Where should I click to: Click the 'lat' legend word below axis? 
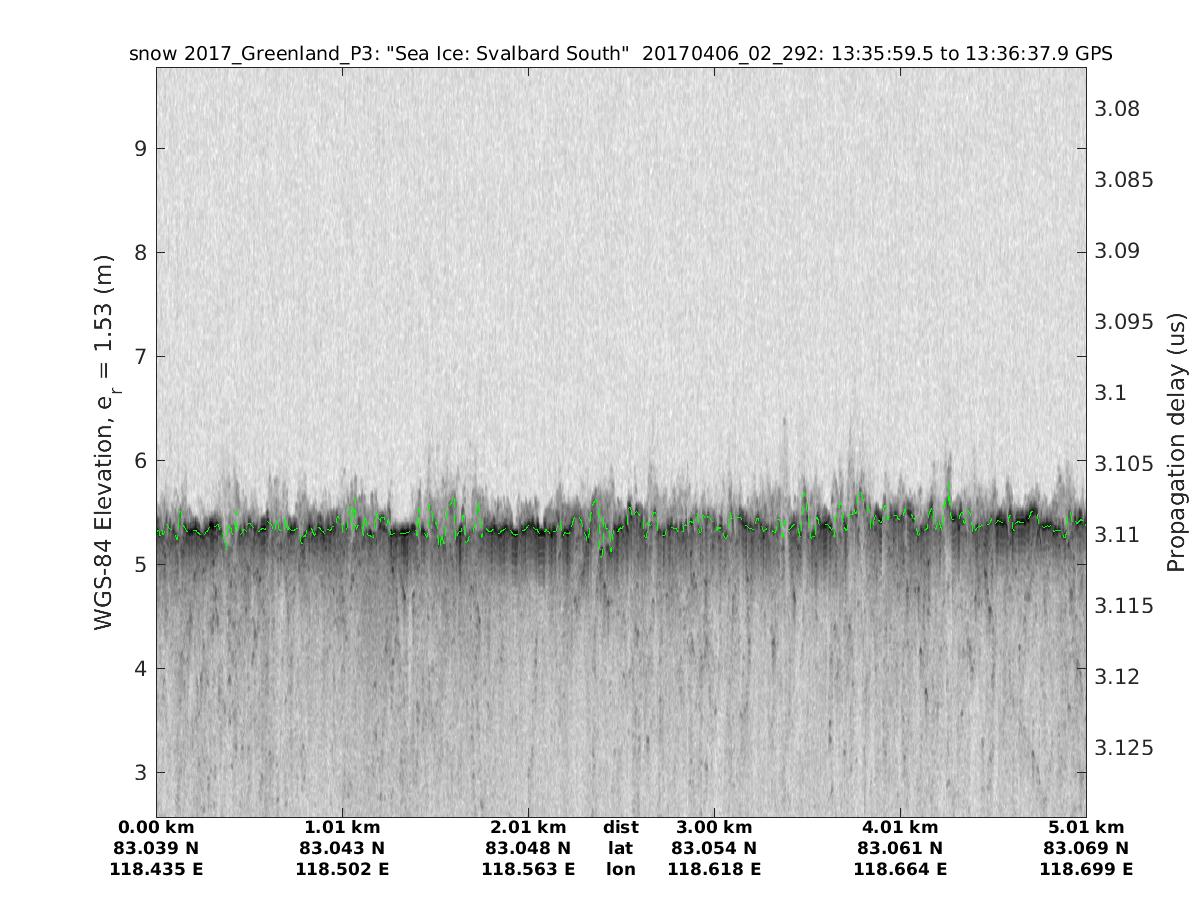(x=620, y=848)
